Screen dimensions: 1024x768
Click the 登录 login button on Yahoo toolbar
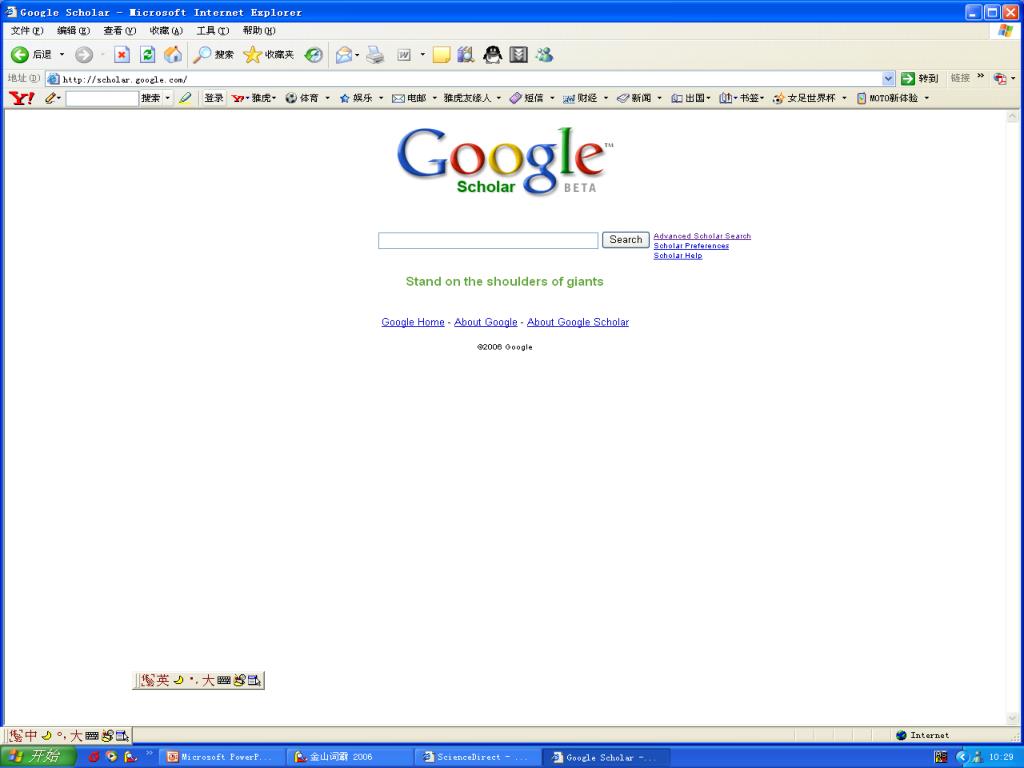(214, 98)
